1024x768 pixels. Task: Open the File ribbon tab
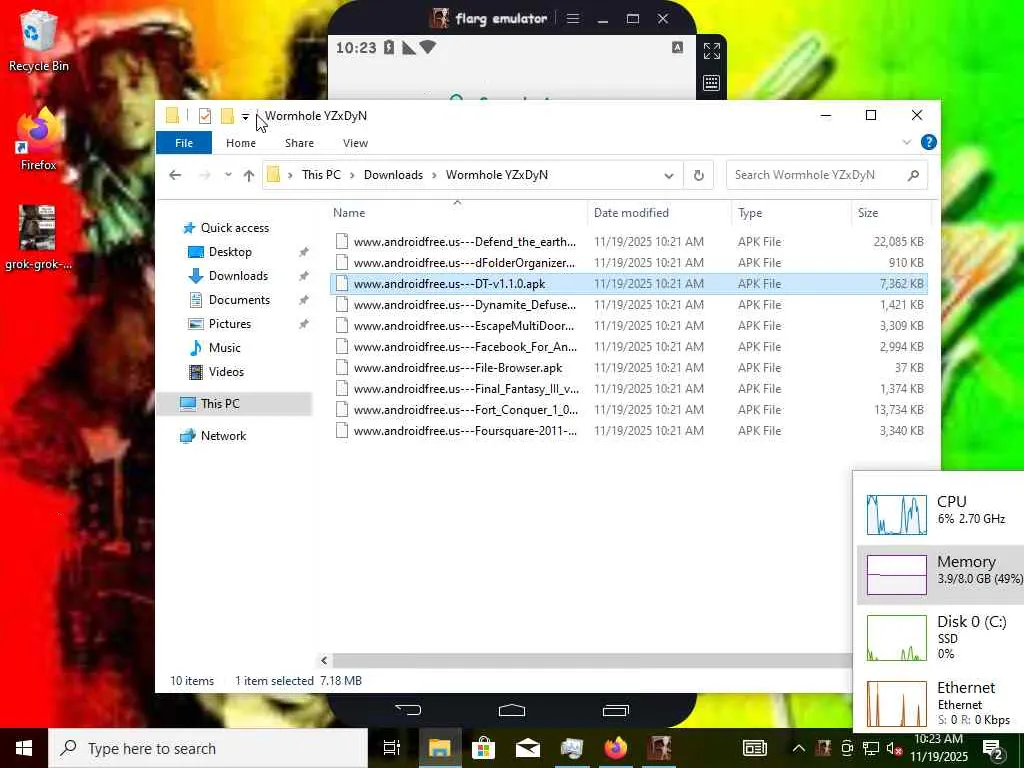184,143
